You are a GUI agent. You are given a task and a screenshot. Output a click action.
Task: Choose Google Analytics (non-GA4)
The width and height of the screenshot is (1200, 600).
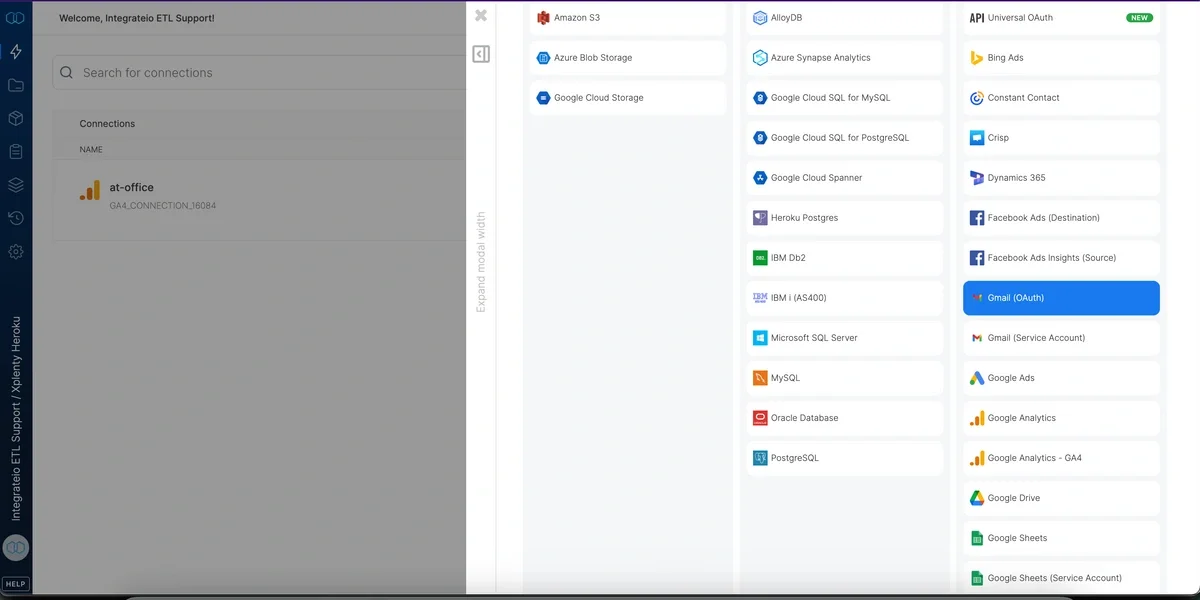pos(1061,418)
